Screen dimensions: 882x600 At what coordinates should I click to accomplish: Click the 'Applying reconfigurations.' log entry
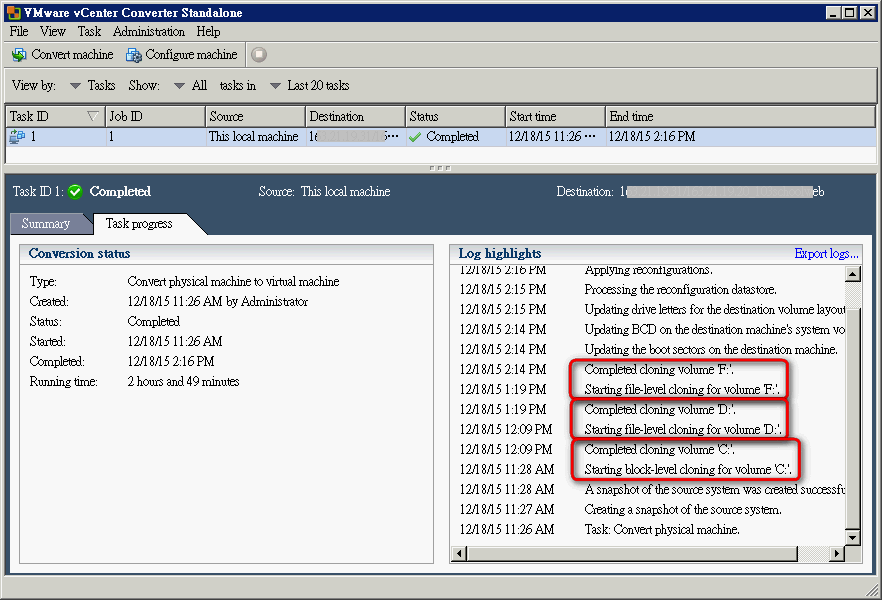coord(649,270)
